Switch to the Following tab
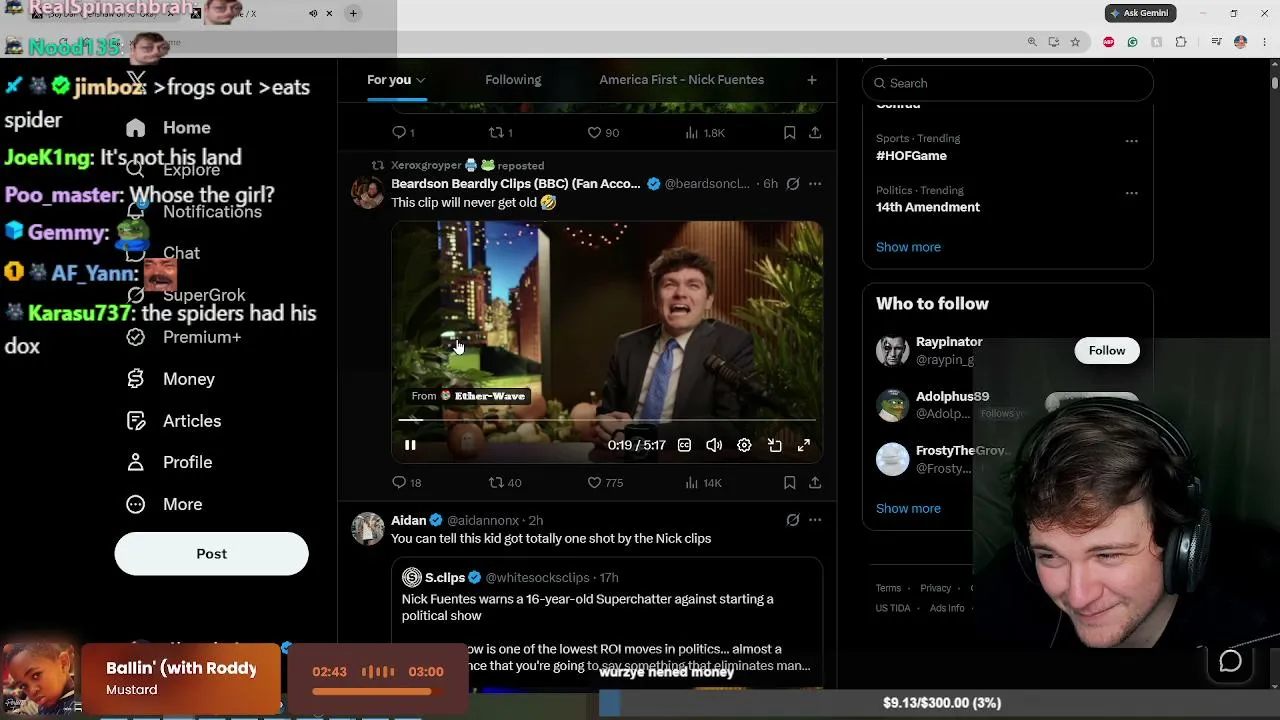1280x720 pixels. point(513,80)
